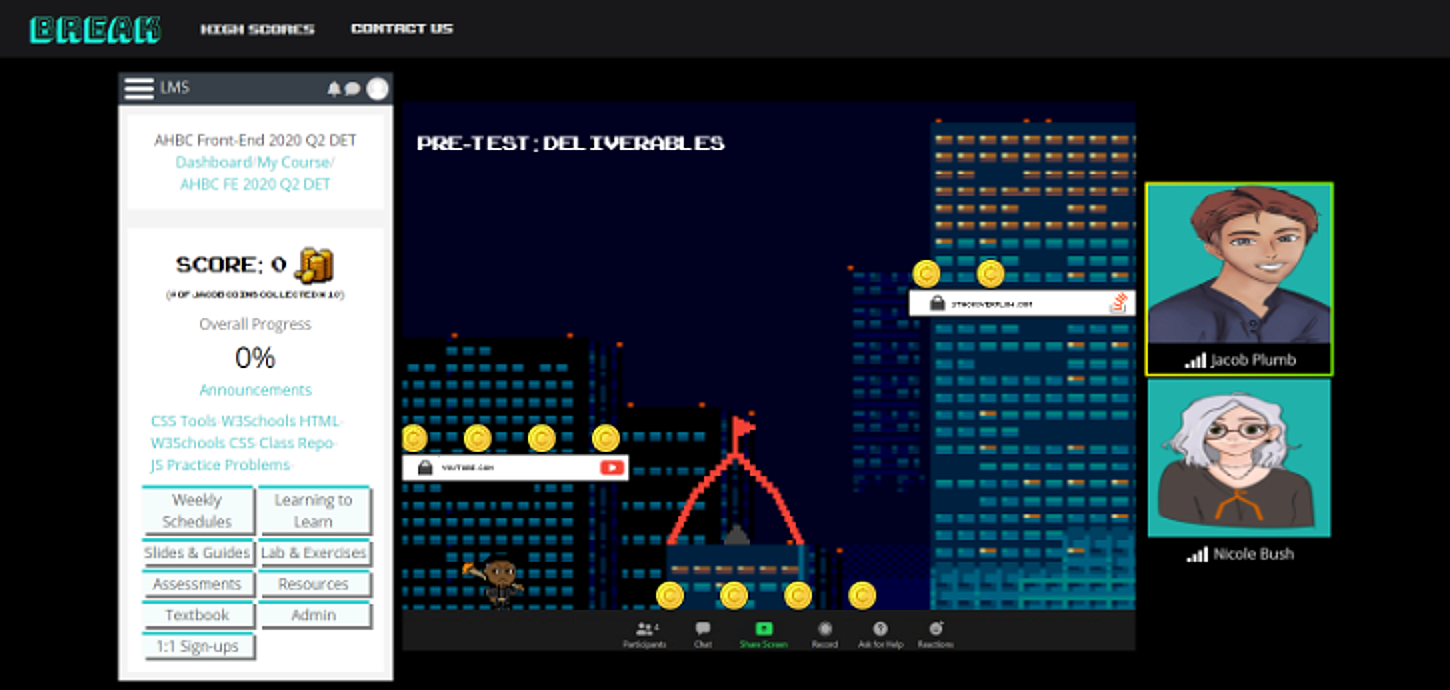The image size is (1450, 690).
Task: Follow the My Course breadcrumb link
Action: coord(293,162)
